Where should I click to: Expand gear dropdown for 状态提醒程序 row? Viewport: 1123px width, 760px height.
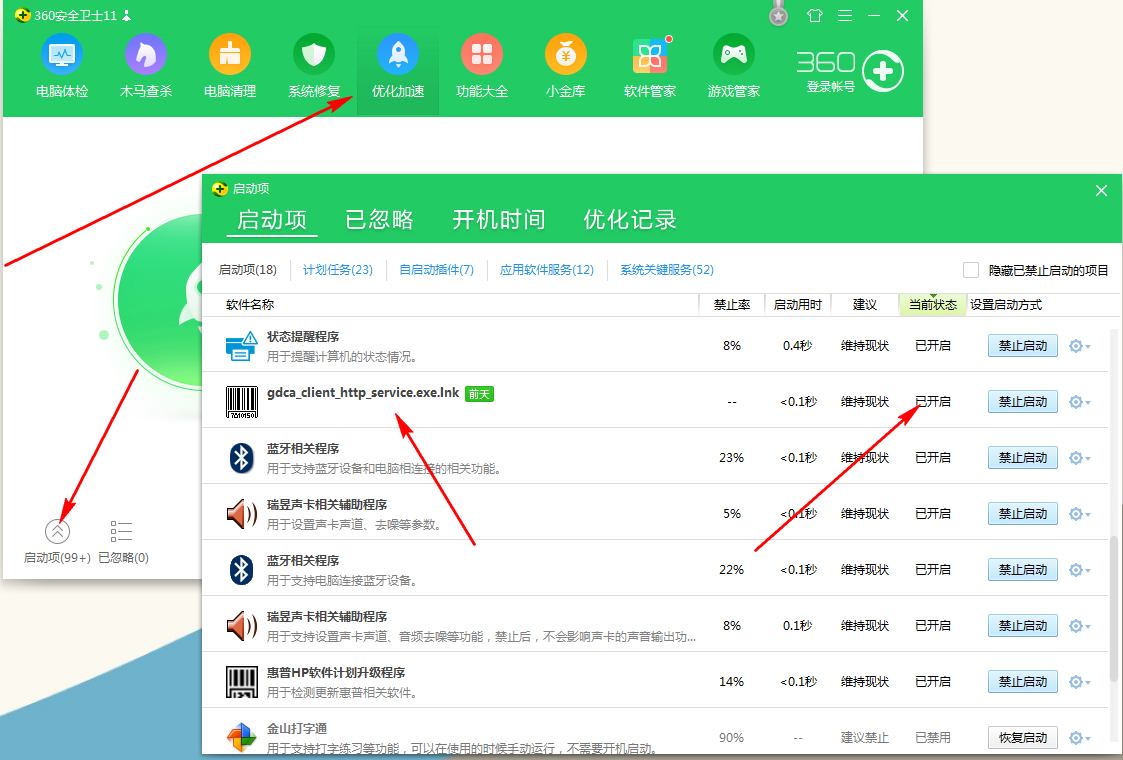[x=1079, y=346]
